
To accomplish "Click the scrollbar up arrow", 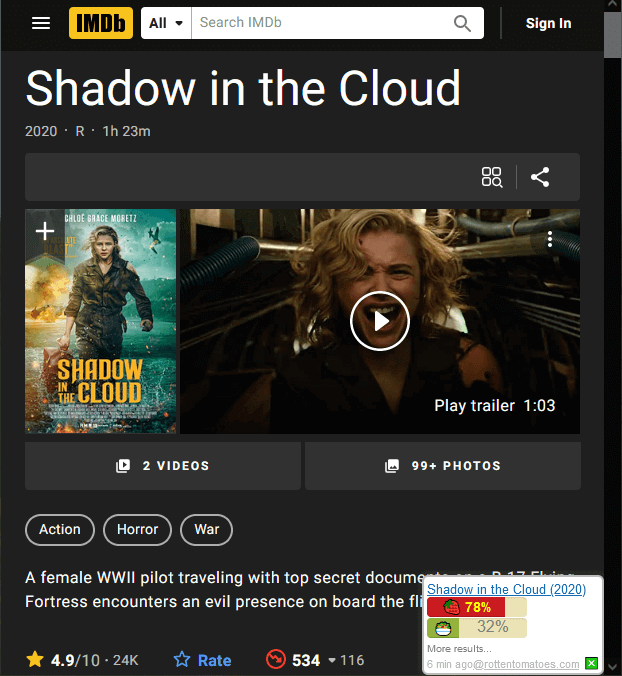I will point(613,4).
